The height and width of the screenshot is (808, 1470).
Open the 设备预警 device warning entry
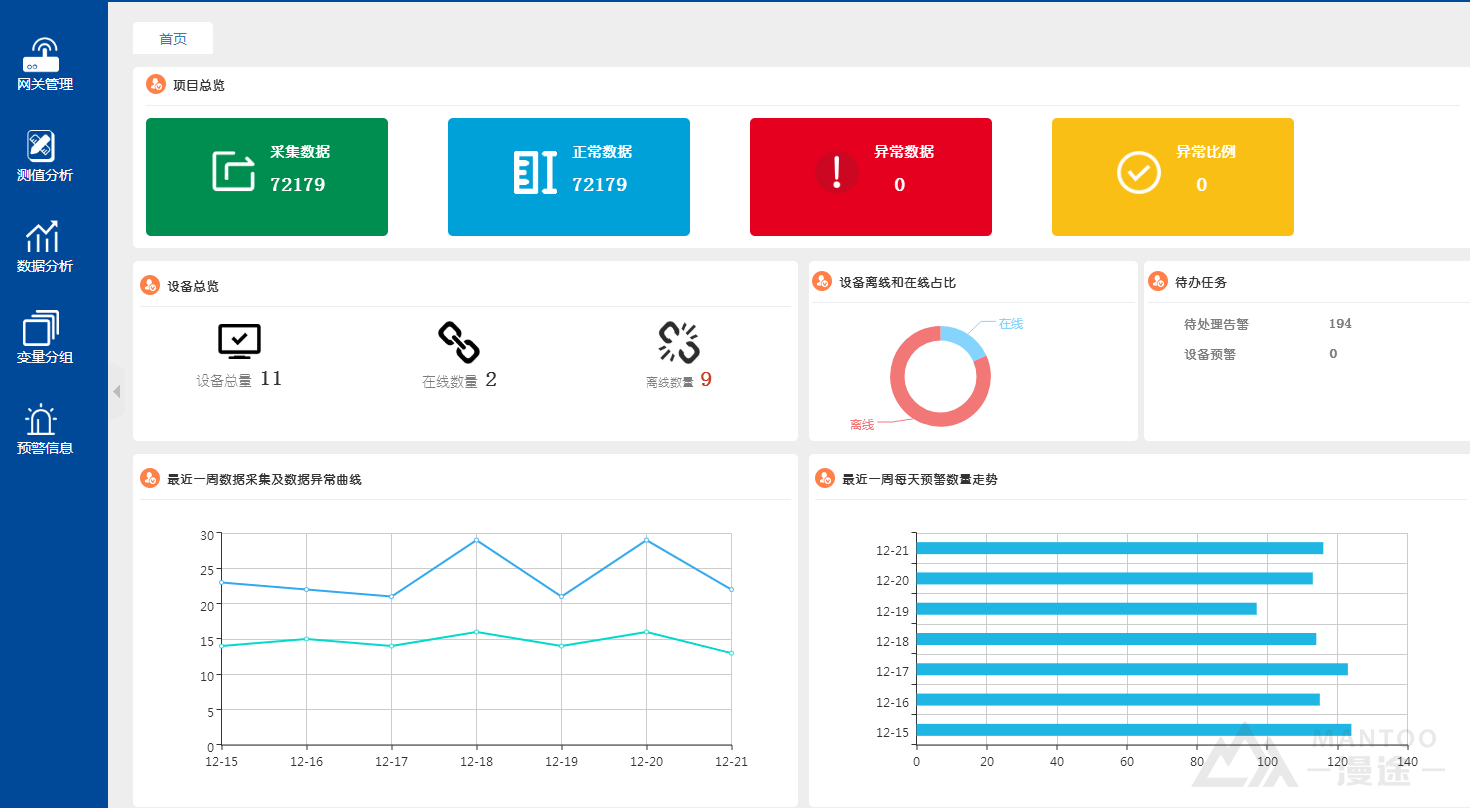tap(1210, 354)
